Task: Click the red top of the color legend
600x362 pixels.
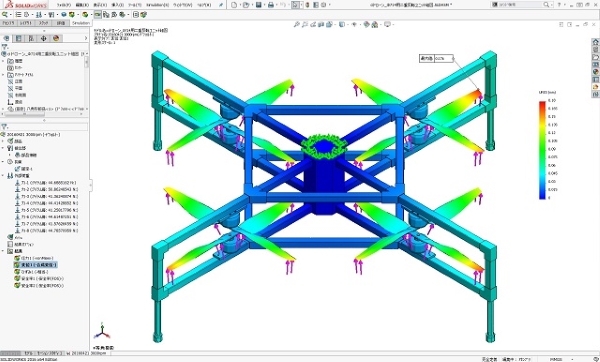Action: point(542,103)
